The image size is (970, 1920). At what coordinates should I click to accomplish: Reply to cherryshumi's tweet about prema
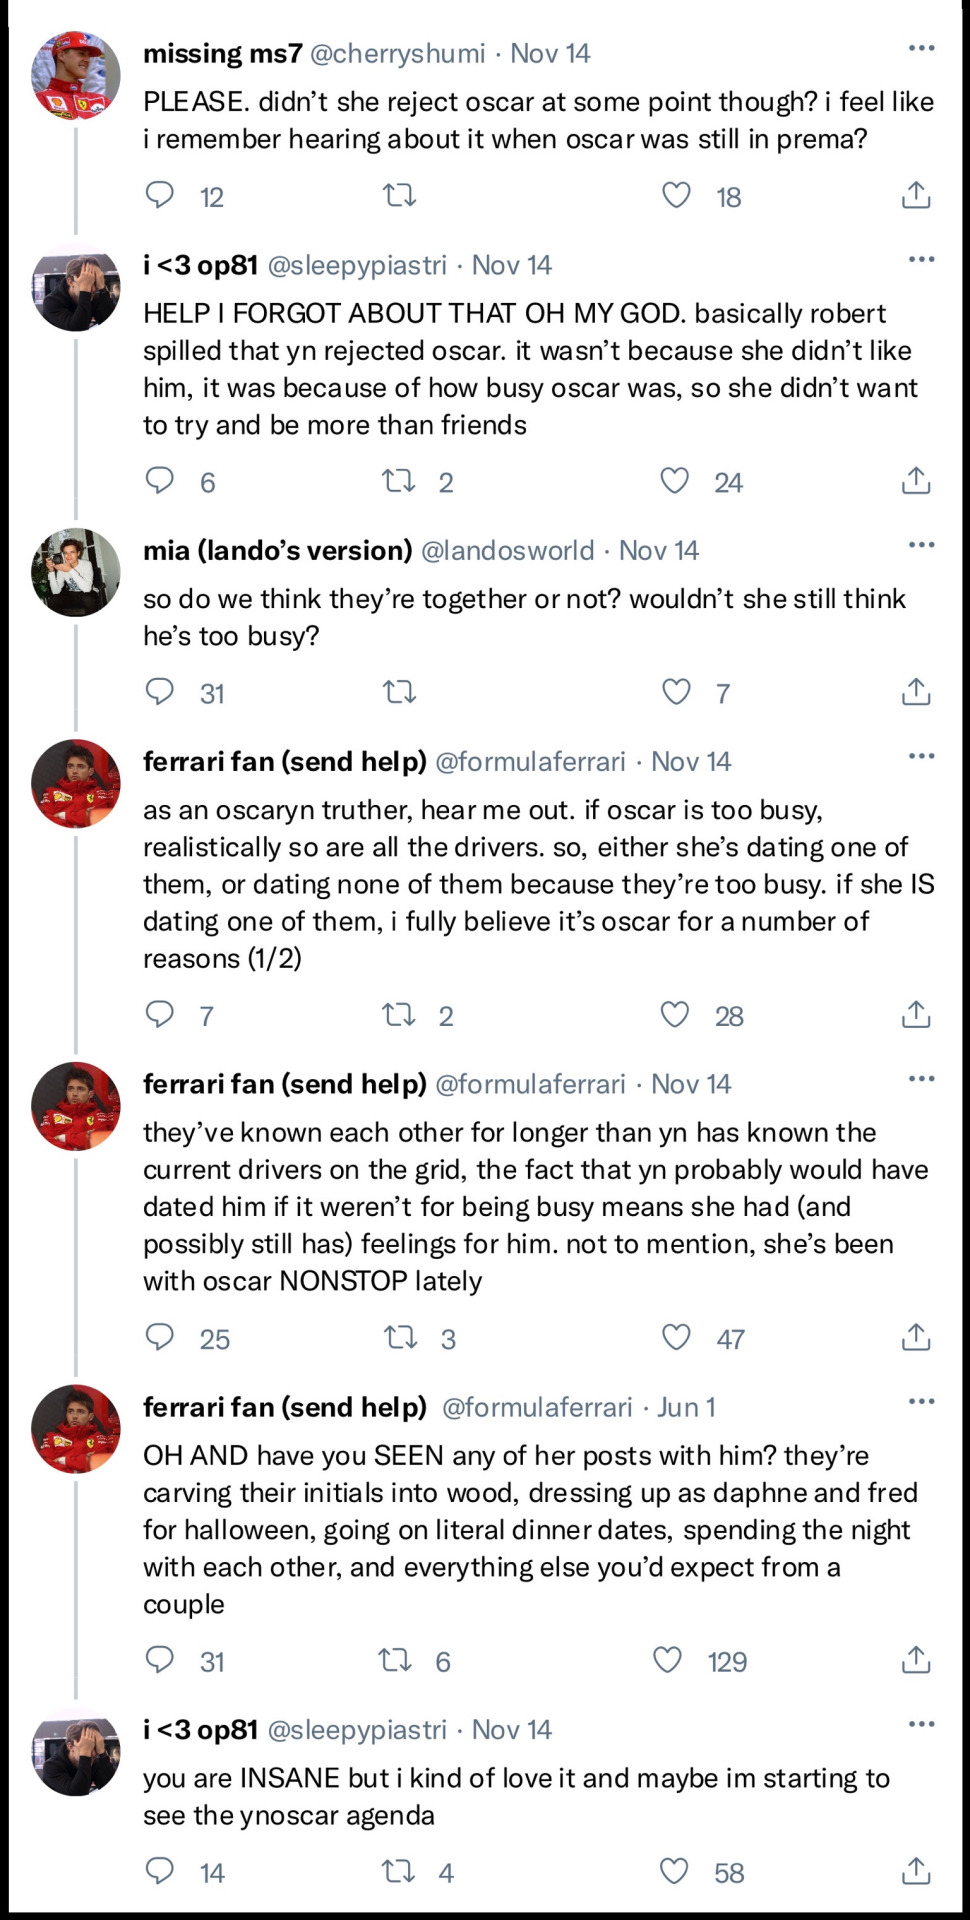[160, 195]
